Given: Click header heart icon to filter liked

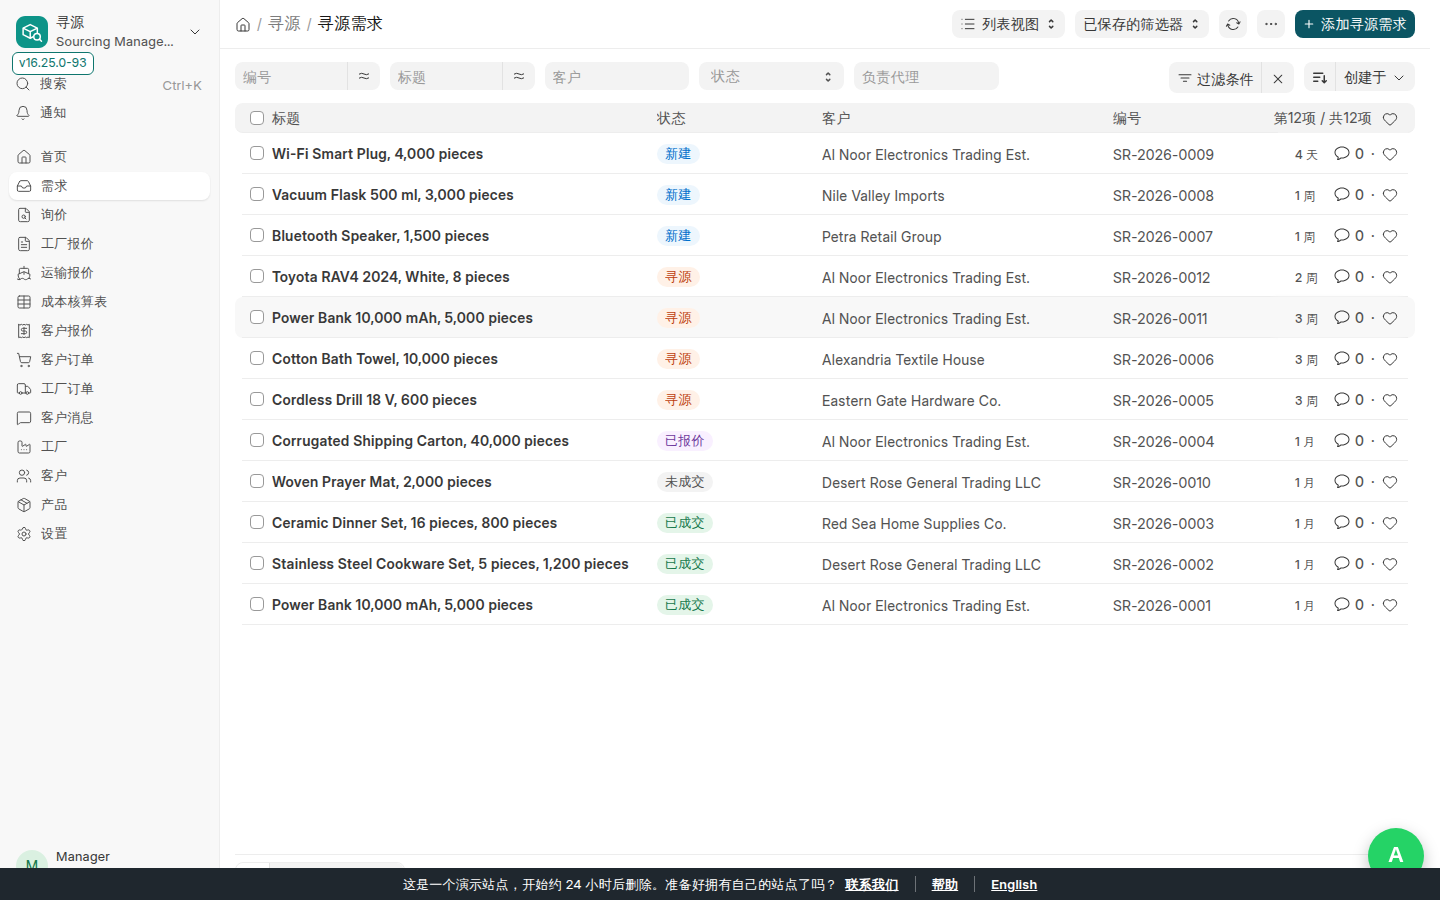Looking at the screenshot, I should click(1390, 119).
